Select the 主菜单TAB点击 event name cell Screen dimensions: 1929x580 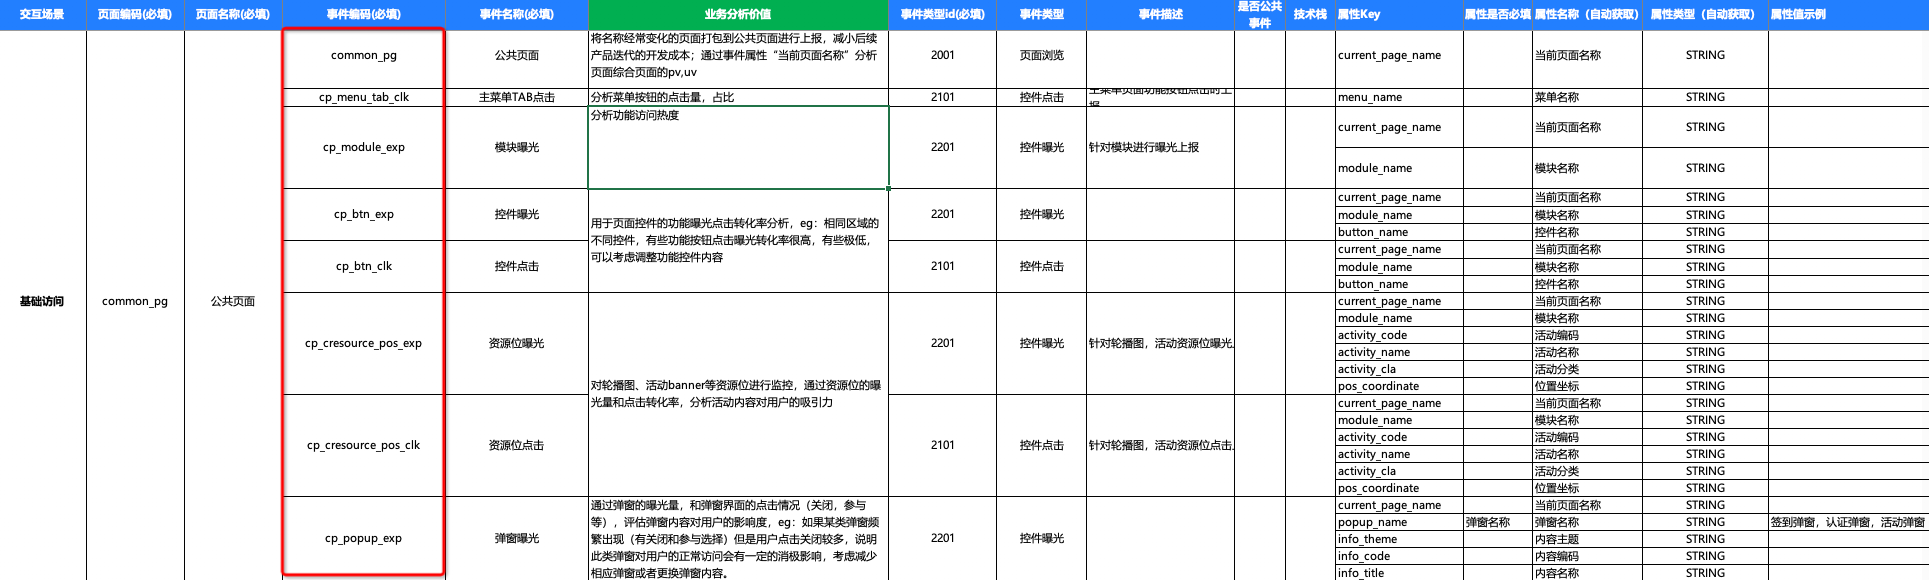pos(517,97)
